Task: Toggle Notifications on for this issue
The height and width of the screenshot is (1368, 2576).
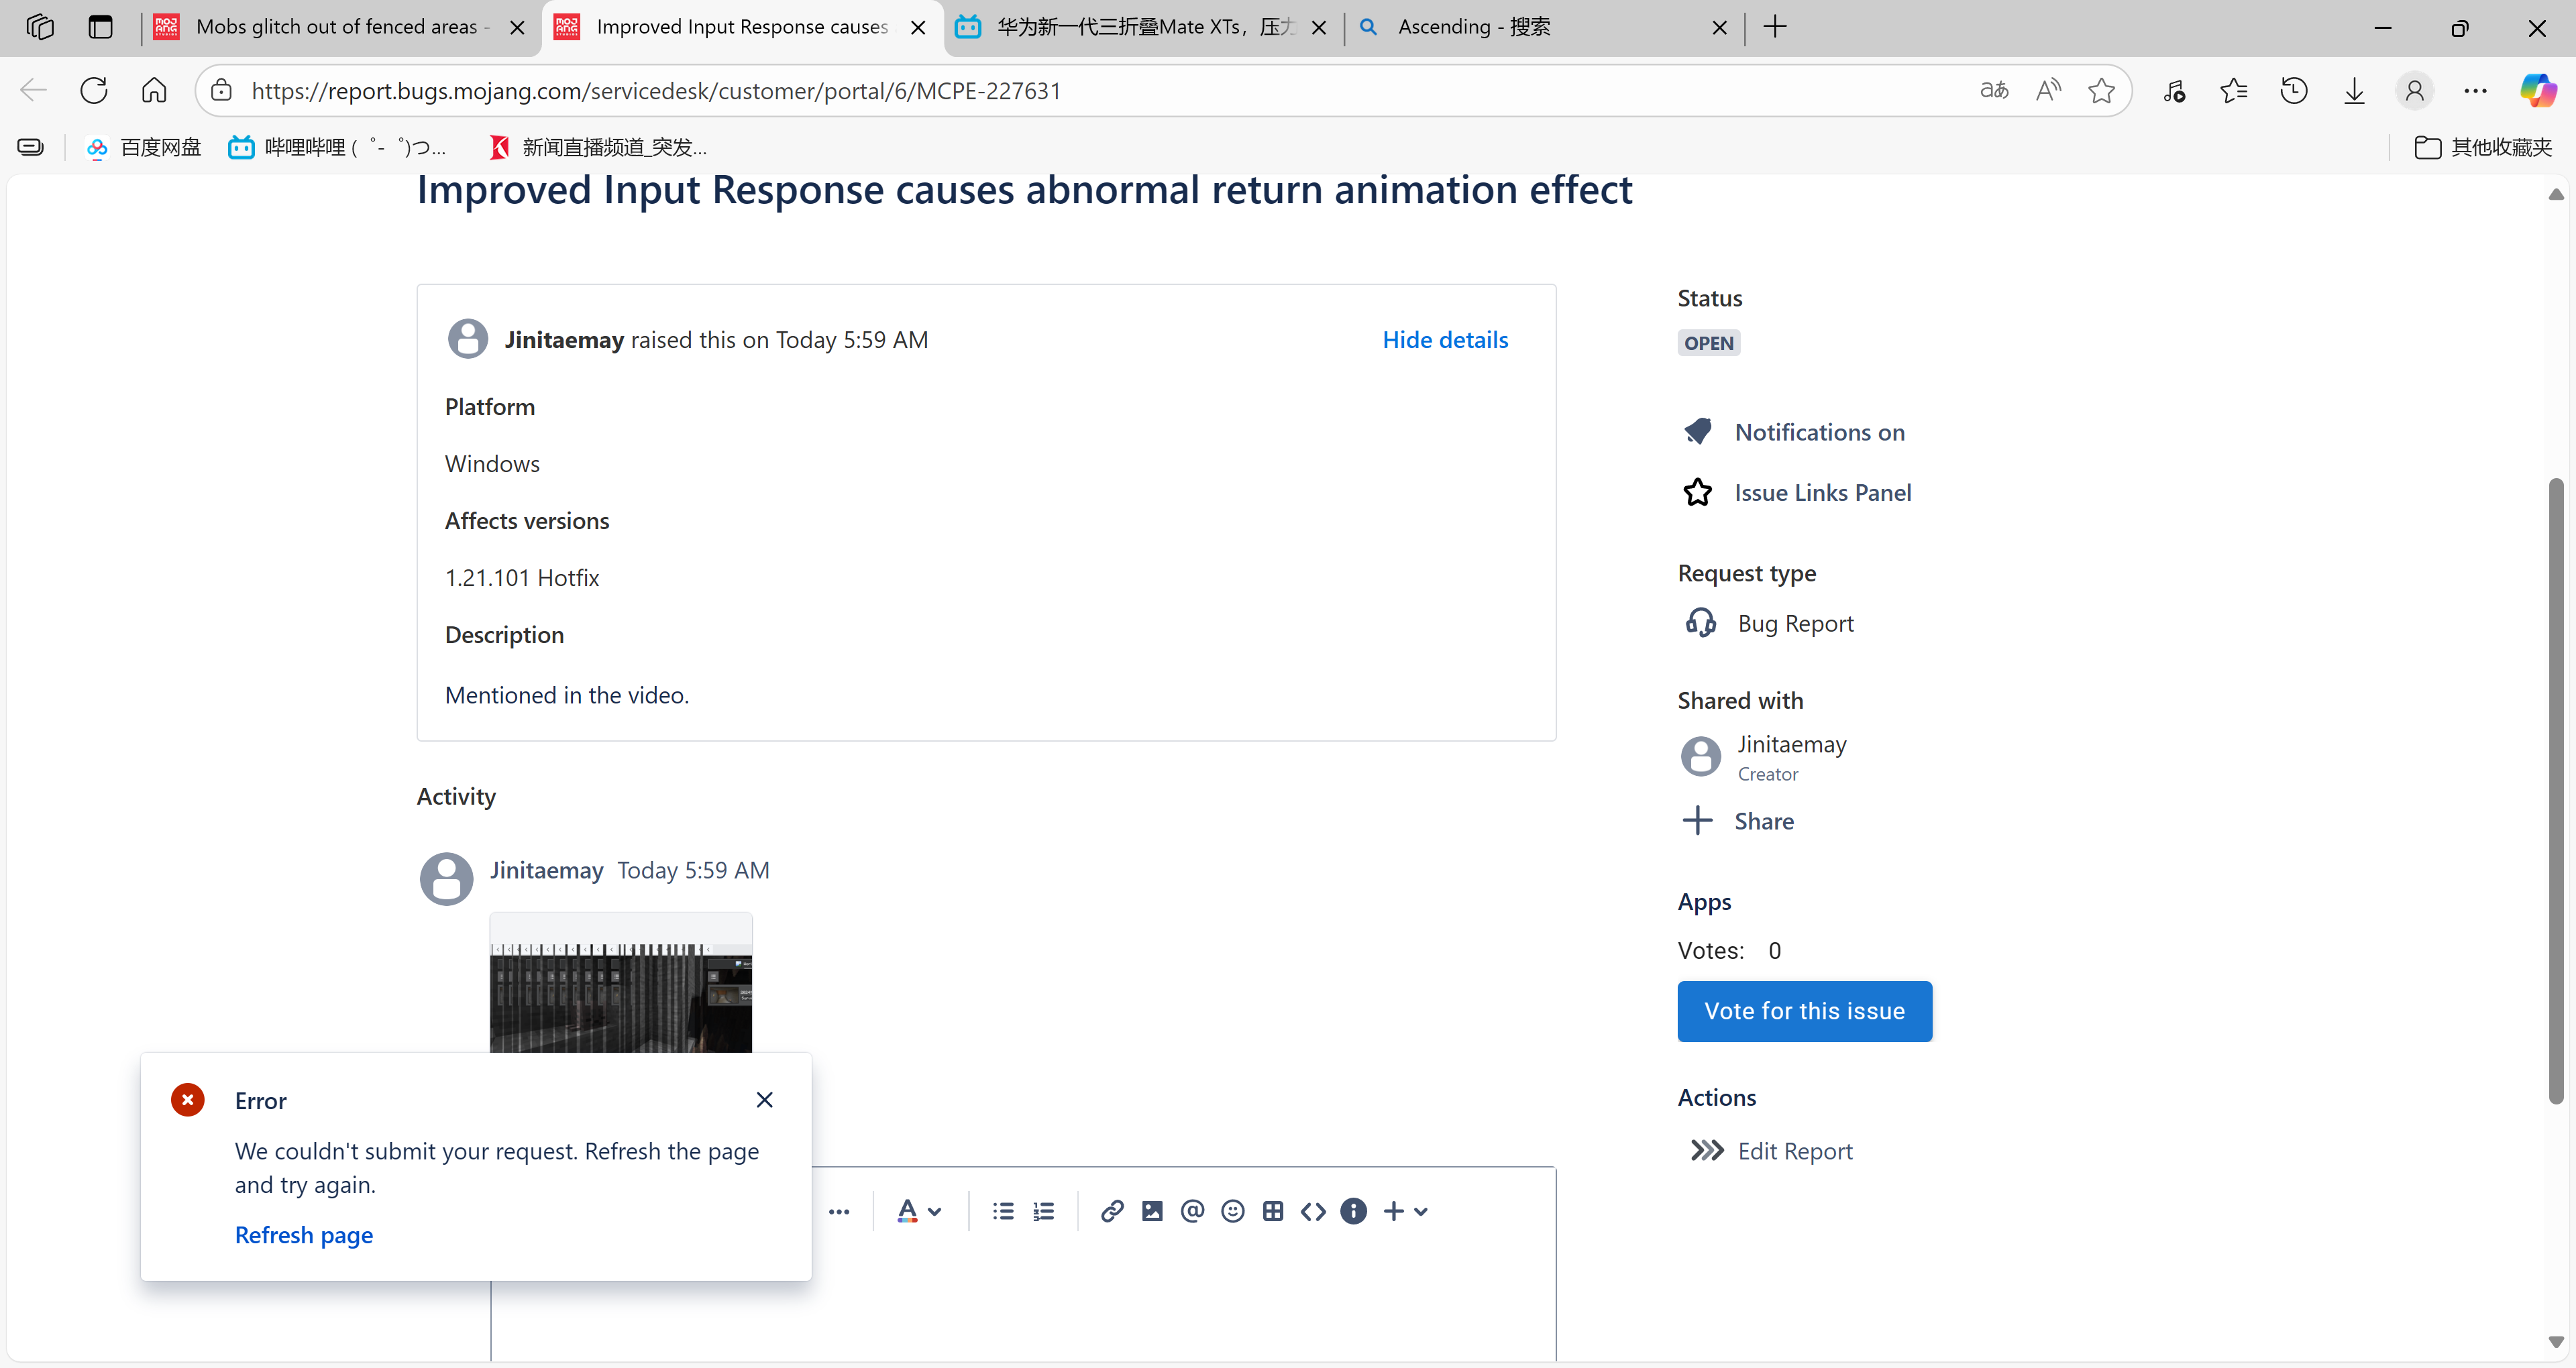Action: tap(1819, 432)
